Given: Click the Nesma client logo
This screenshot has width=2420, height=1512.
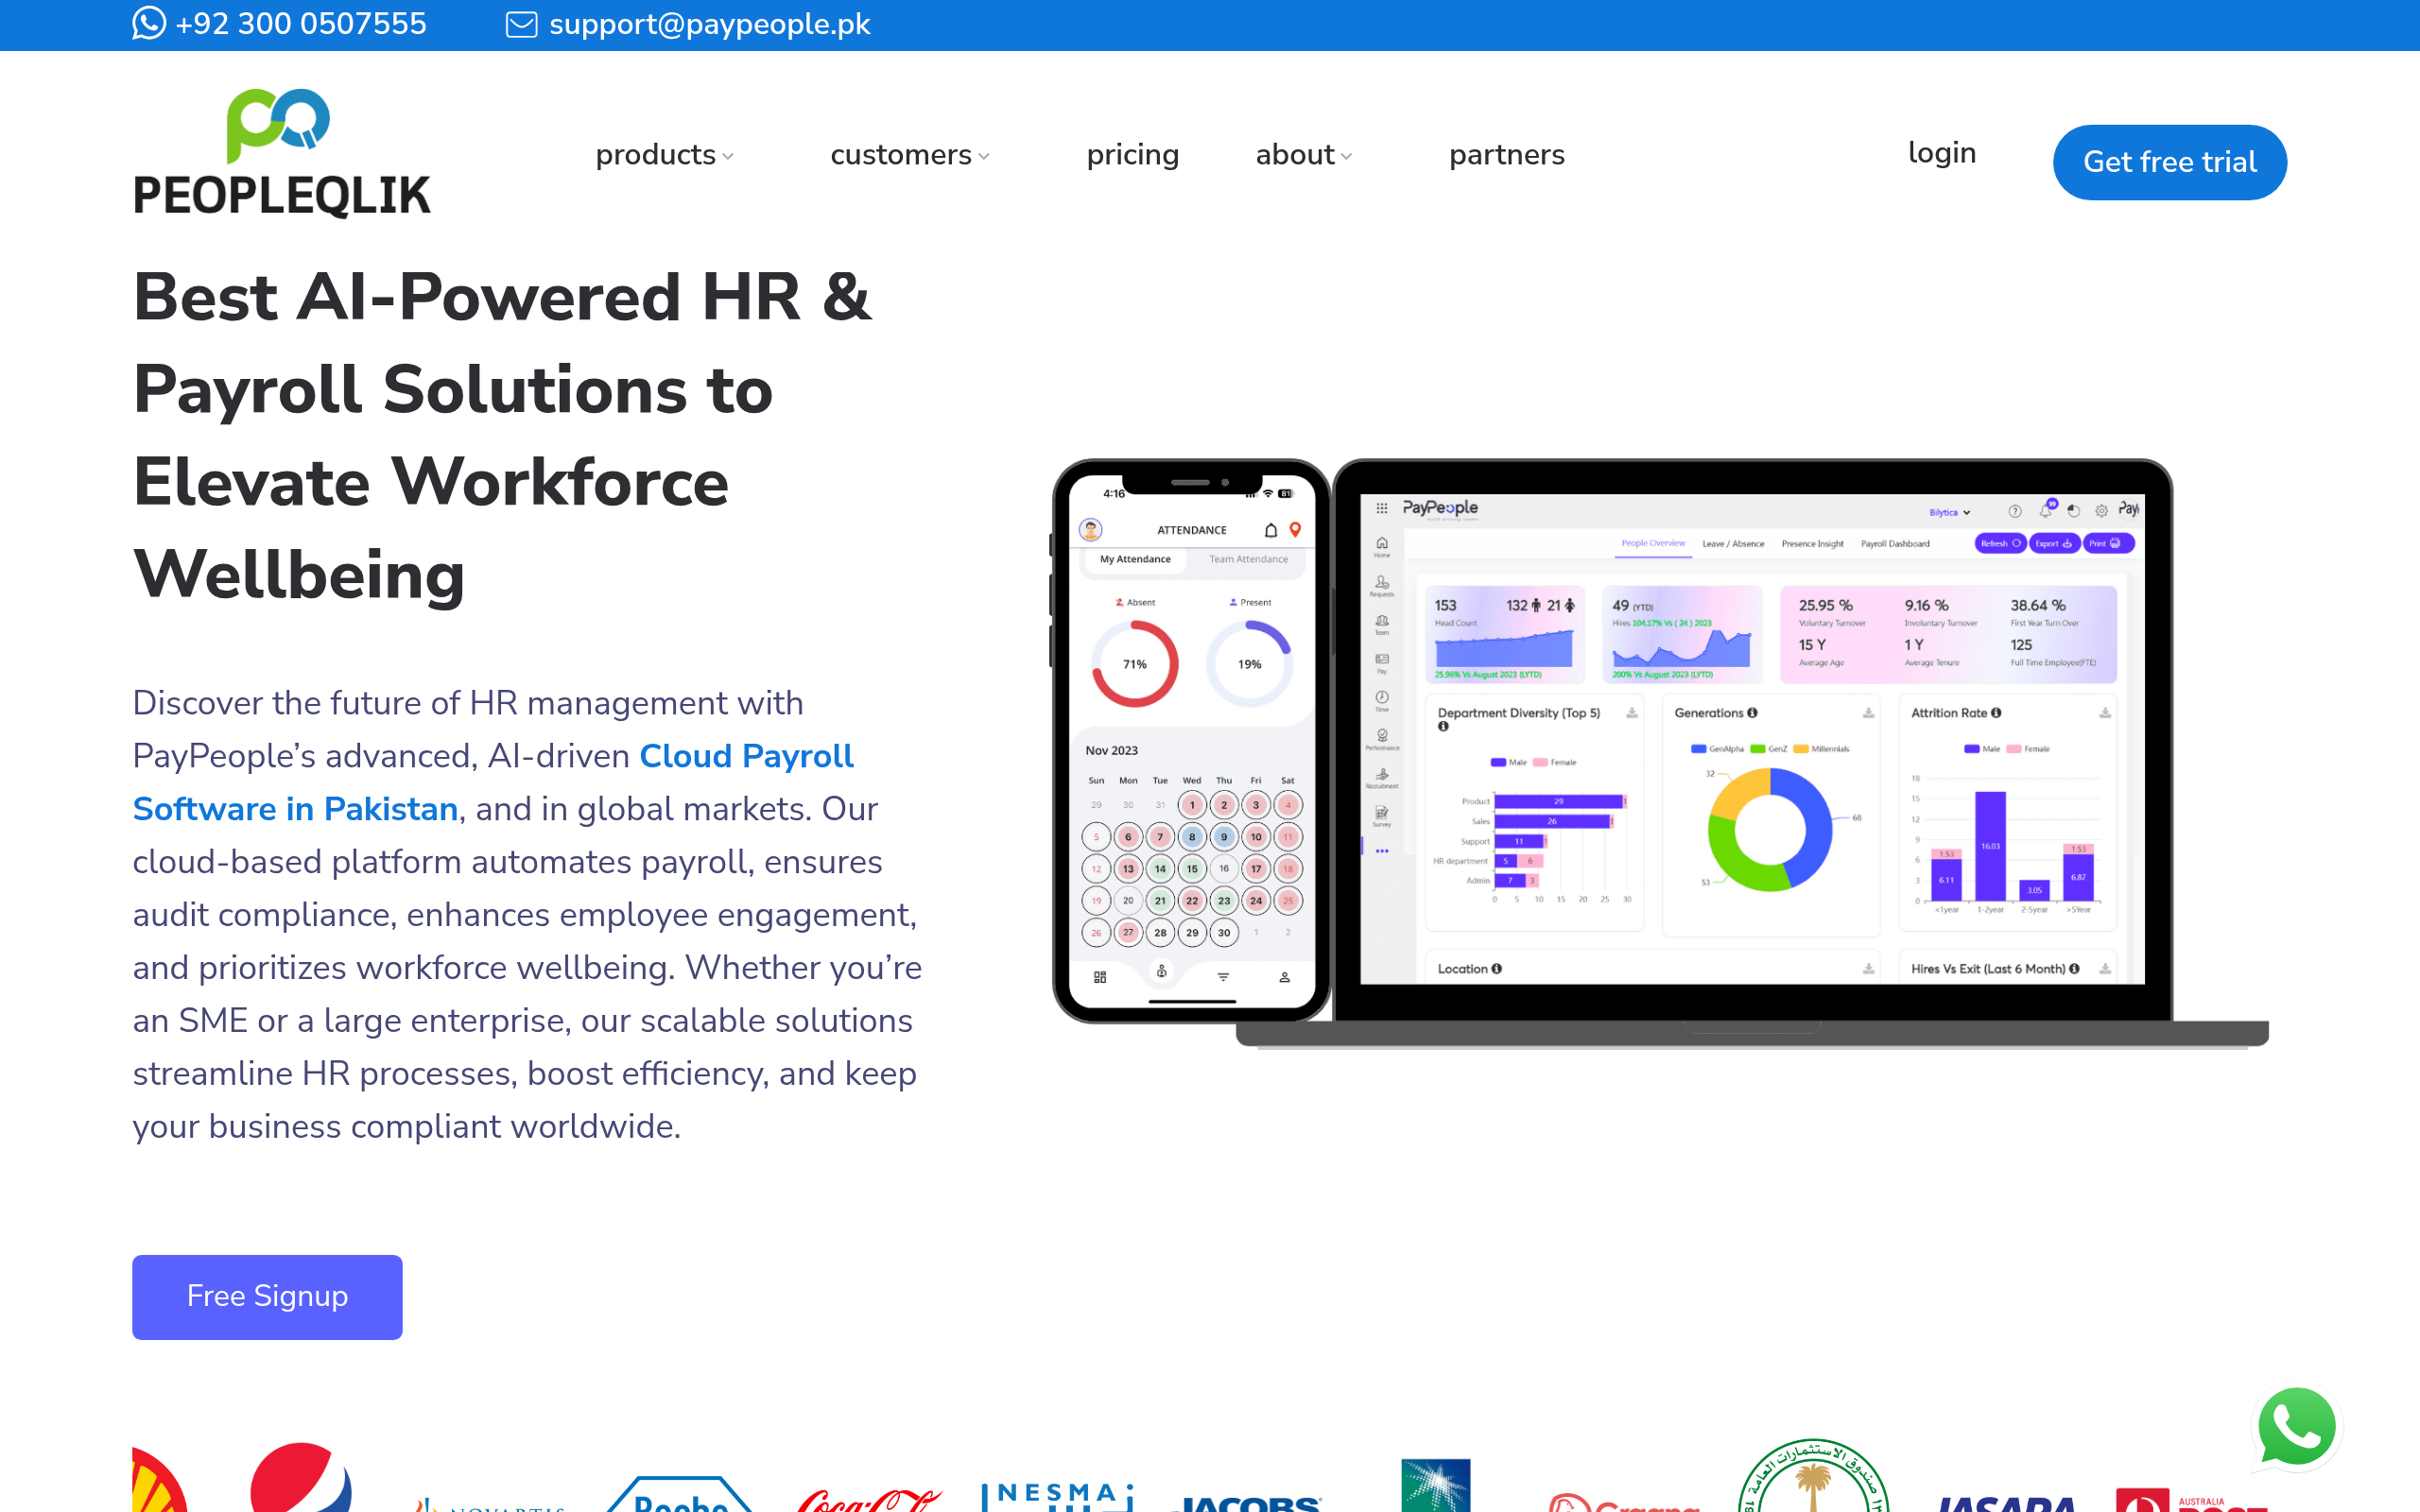Looking at the screenshot, I should [x=1058, y=1496].
